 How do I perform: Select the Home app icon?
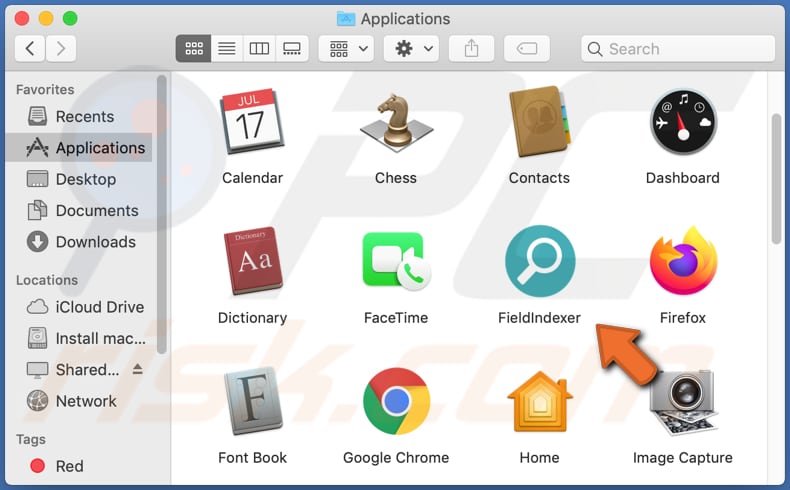coord(540,401)
